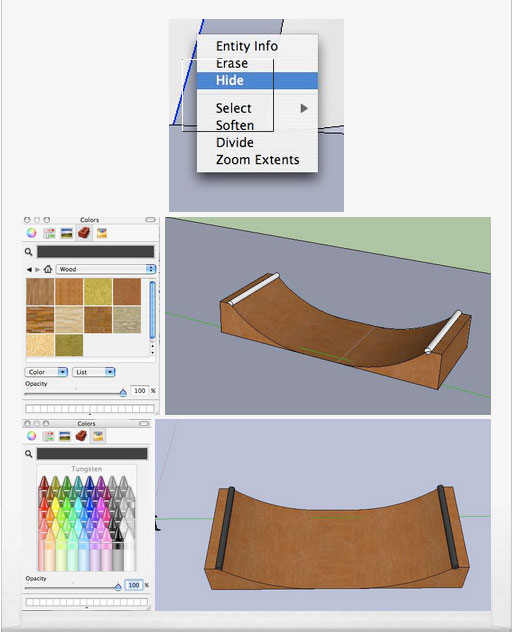This screenshot has height=632, width=514.
Task: Click the blue scrollbar thumb beside wood swatches
Action: [152, 310]
